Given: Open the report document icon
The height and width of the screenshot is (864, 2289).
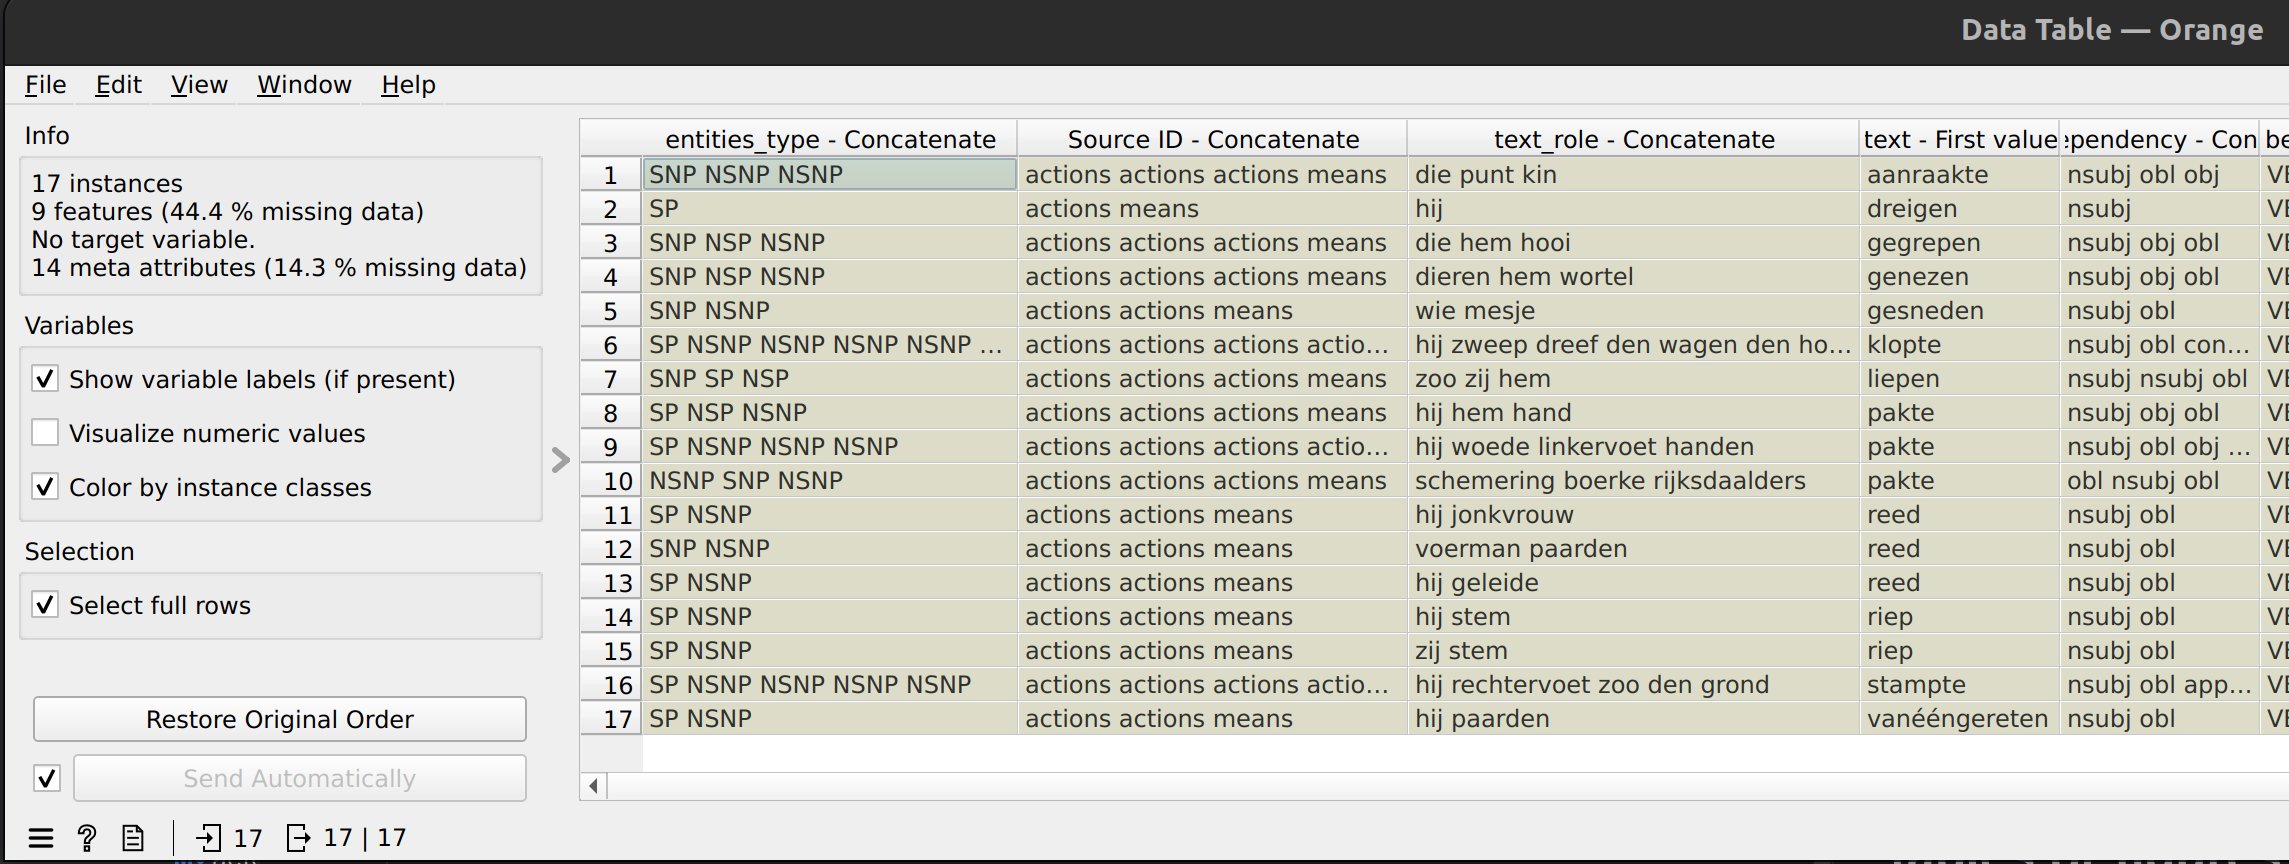Looking at the screenshot, I should [133, 838].
